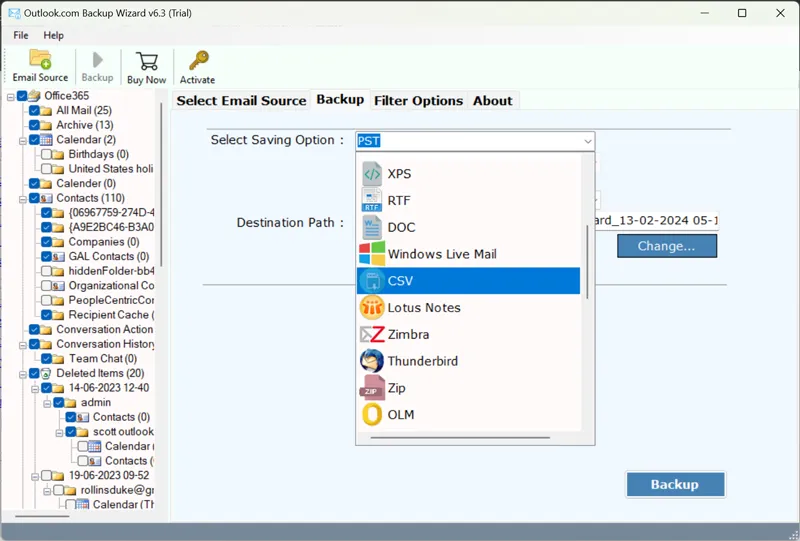Open the Help menu
Image resolution: width=800 pixels, height=541 pixels.
[x=53, y=35]
